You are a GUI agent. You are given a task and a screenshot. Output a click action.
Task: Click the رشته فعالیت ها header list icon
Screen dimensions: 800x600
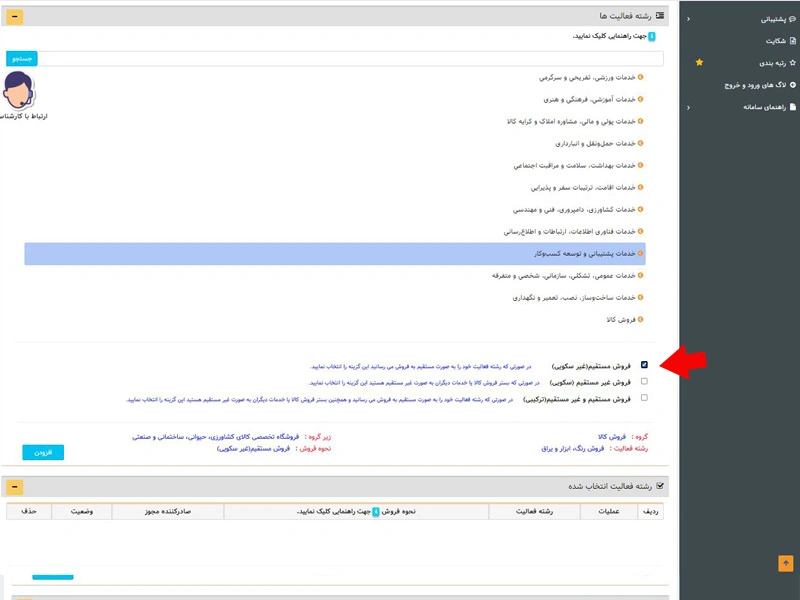pos(660,16)
